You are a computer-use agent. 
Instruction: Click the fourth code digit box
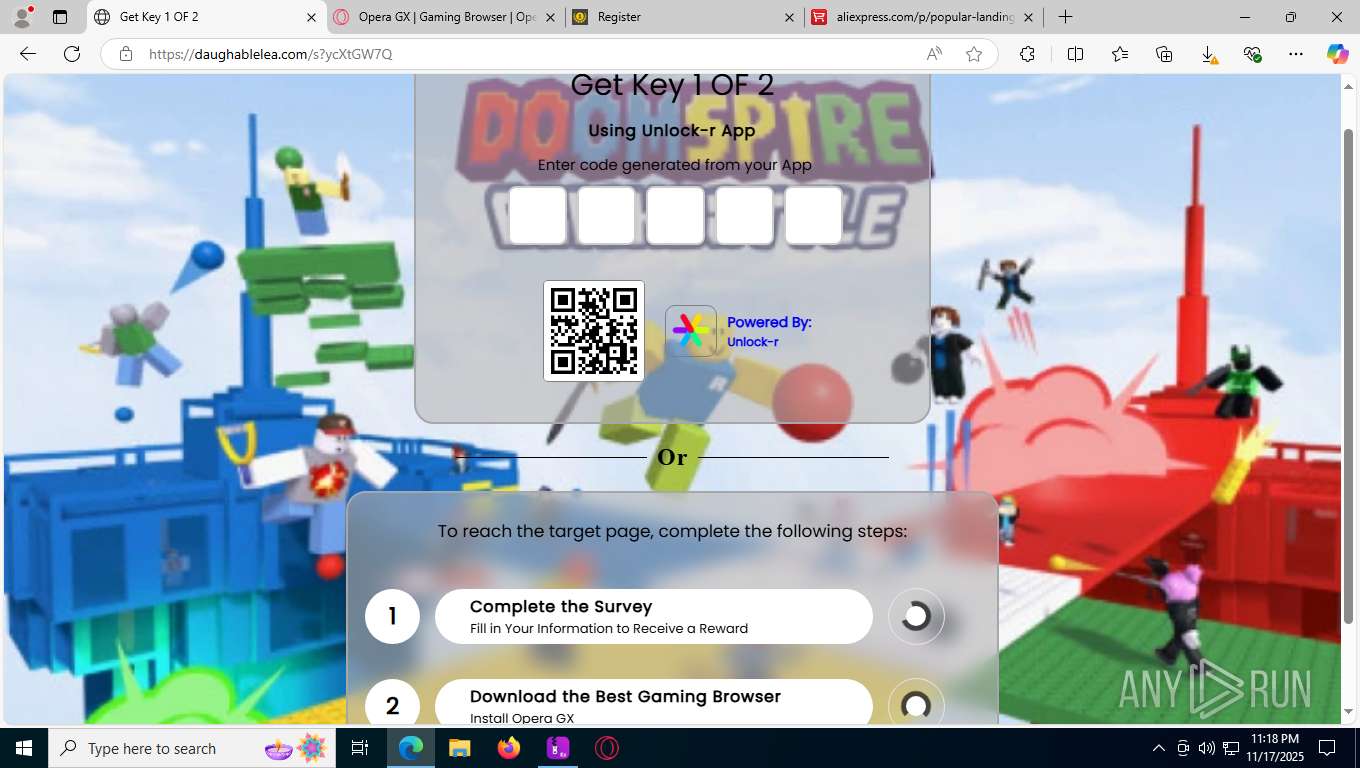(745, 216)
